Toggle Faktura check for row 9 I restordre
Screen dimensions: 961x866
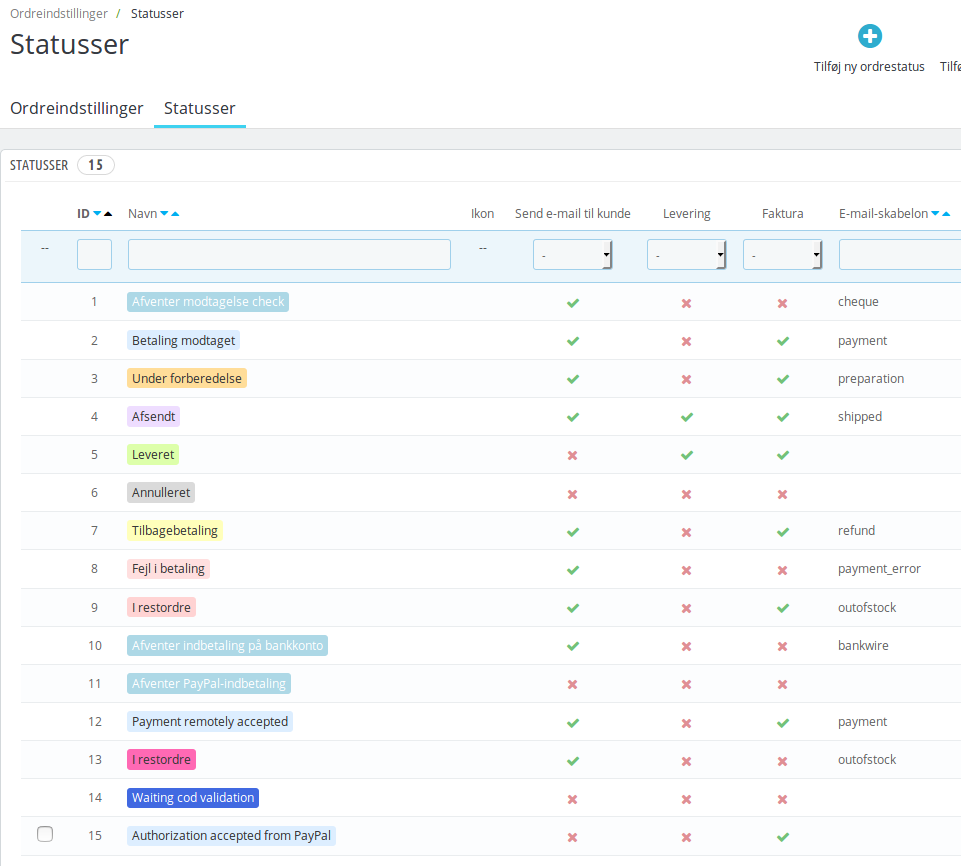pos(783,608)
